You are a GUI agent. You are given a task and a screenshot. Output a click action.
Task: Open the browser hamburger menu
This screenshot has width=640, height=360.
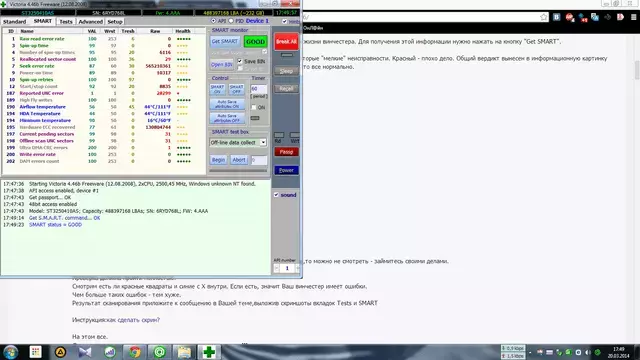tap(633, 17)
